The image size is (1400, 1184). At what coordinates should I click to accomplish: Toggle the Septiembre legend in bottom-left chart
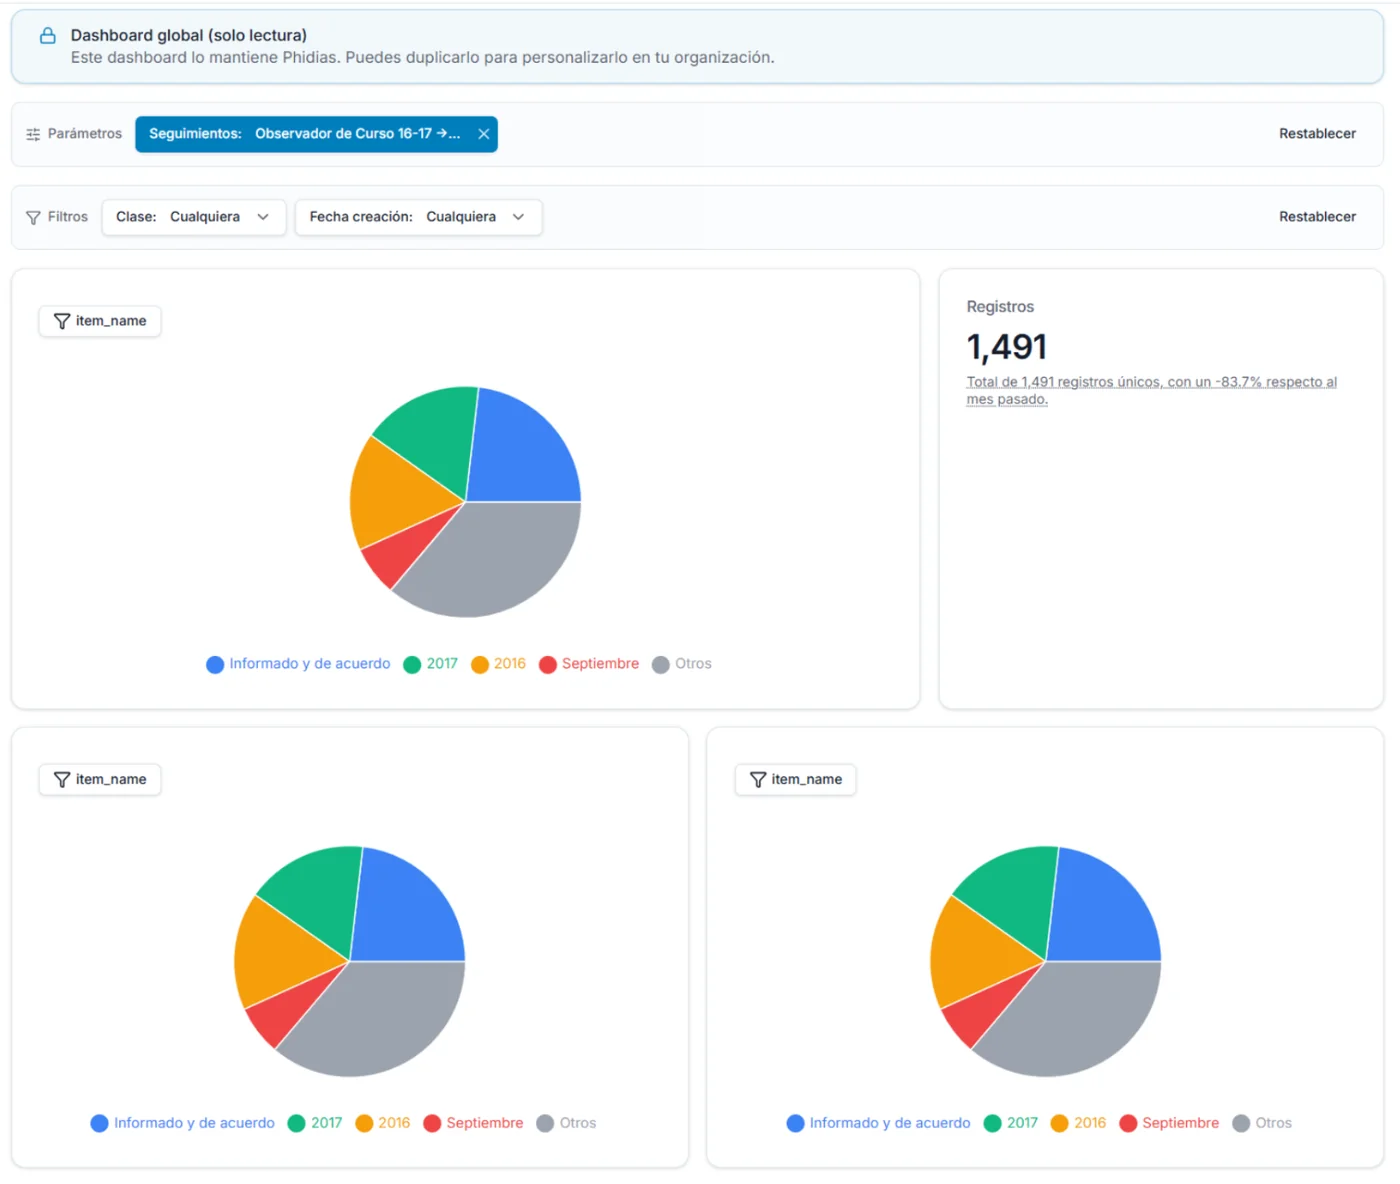(473, 1123)
